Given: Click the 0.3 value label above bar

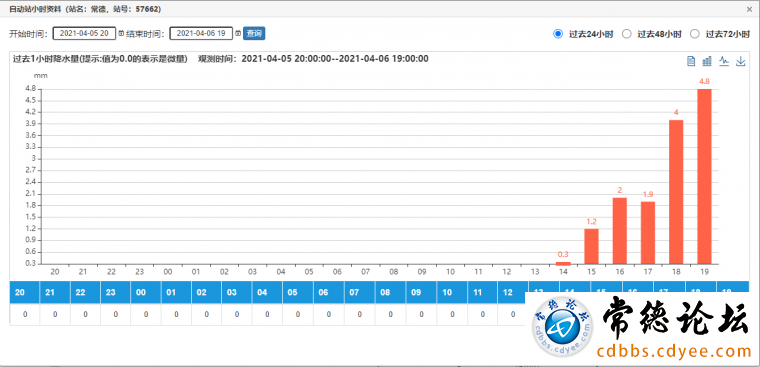Looking at the screenshot, I should (x=563, y=254).
